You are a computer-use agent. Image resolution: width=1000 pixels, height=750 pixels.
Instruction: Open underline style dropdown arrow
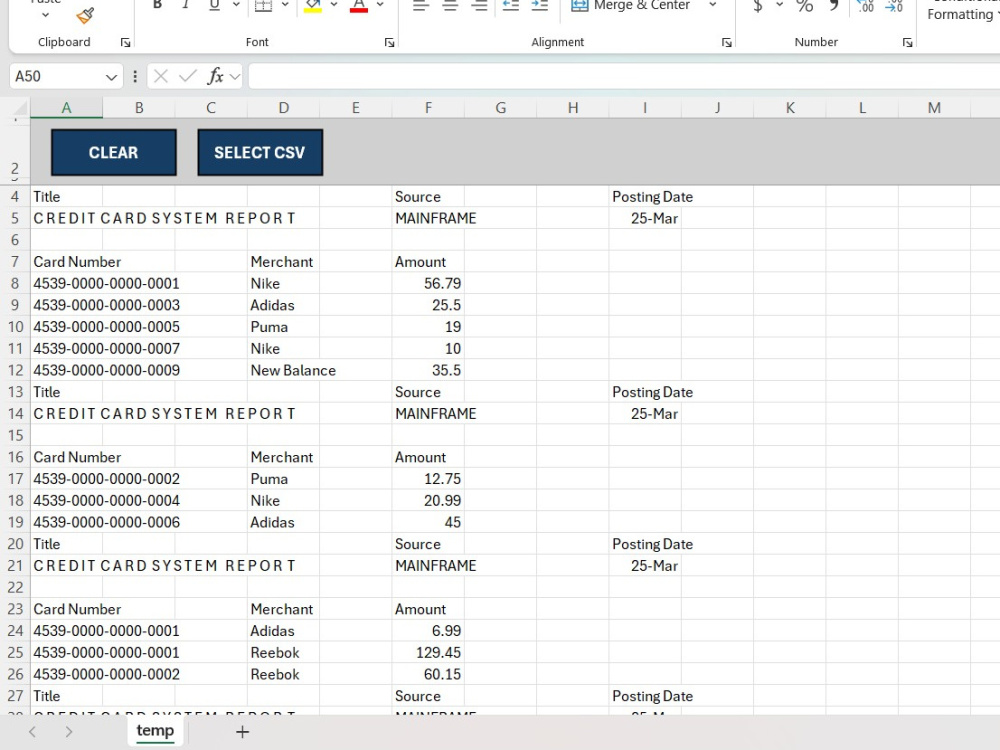point(236,5)
